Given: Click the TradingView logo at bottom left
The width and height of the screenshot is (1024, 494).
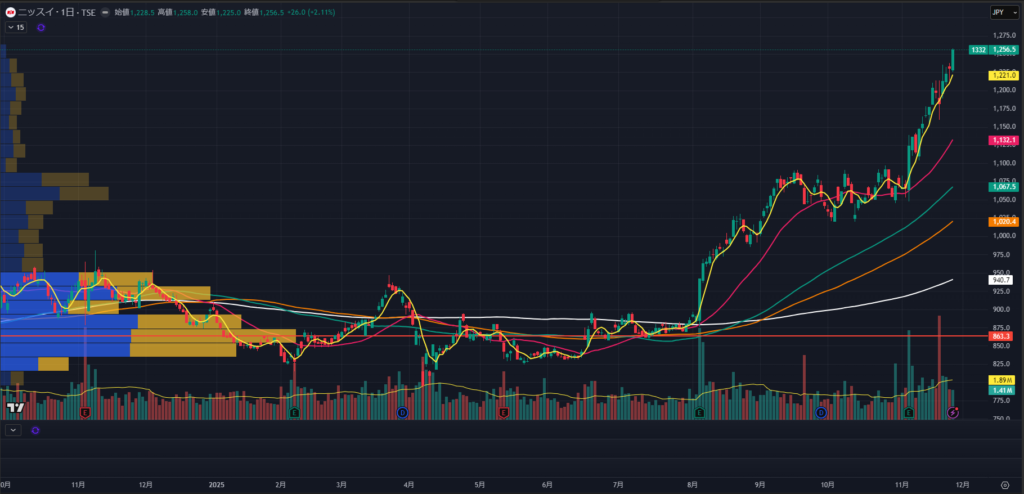Looking at the screenshot, I should pos(15,408).
